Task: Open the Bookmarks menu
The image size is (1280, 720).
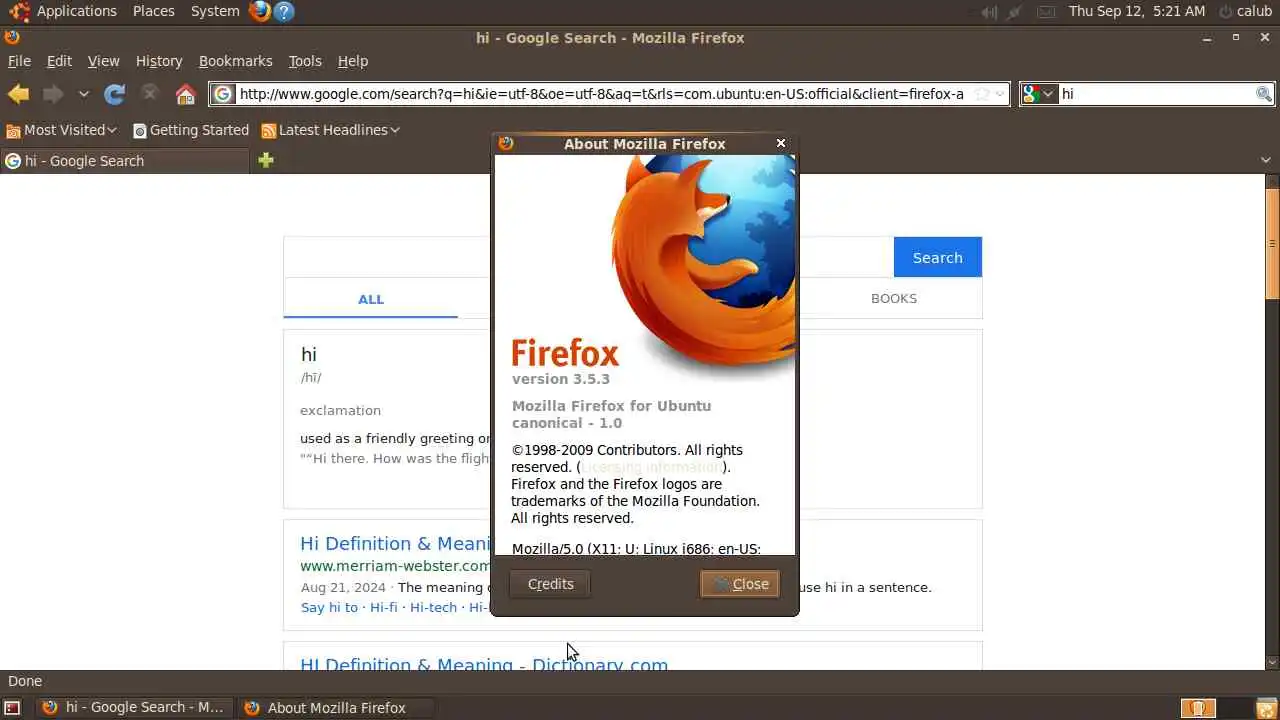Action: coord(235,61)
